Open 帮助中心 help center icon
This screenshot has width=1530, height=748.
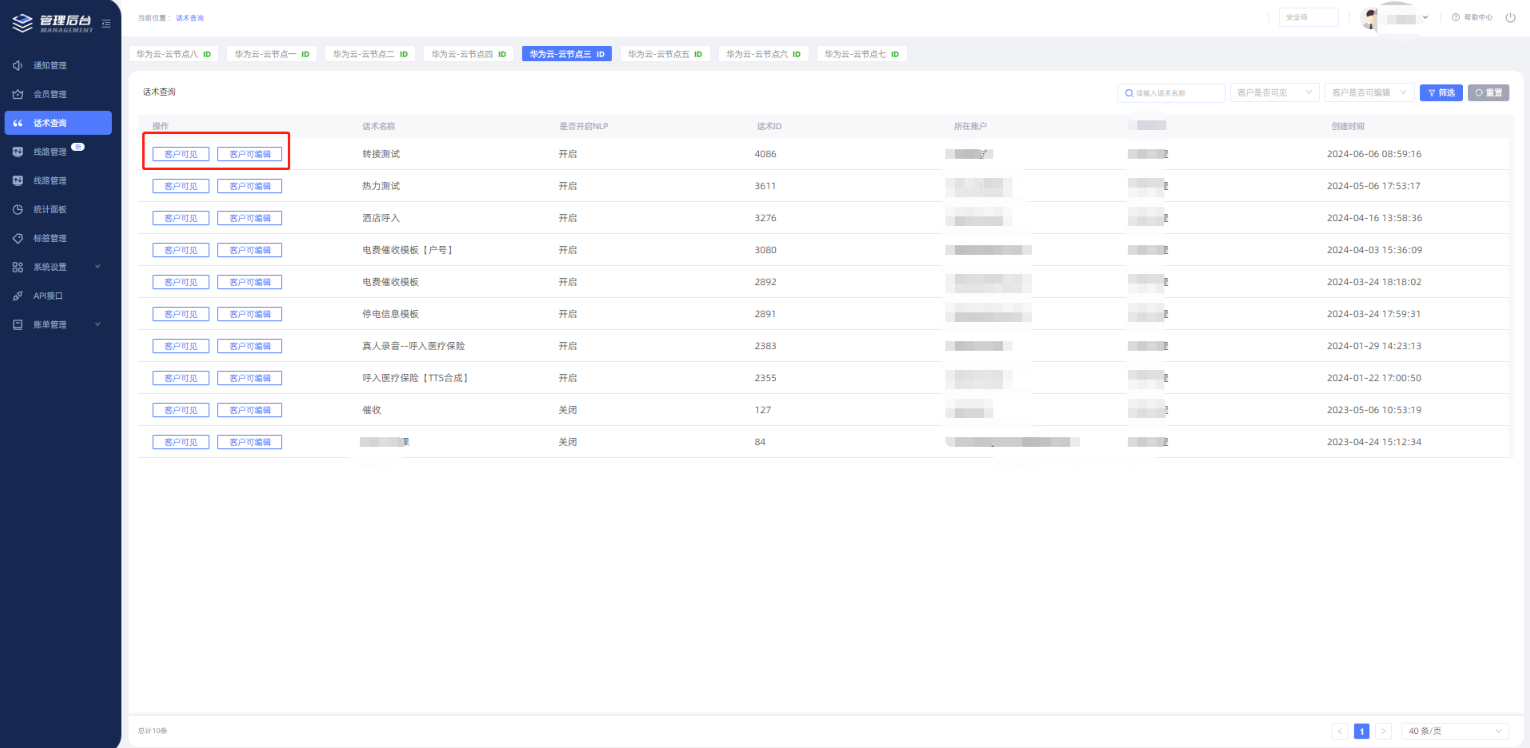(x=1456, y=18)
